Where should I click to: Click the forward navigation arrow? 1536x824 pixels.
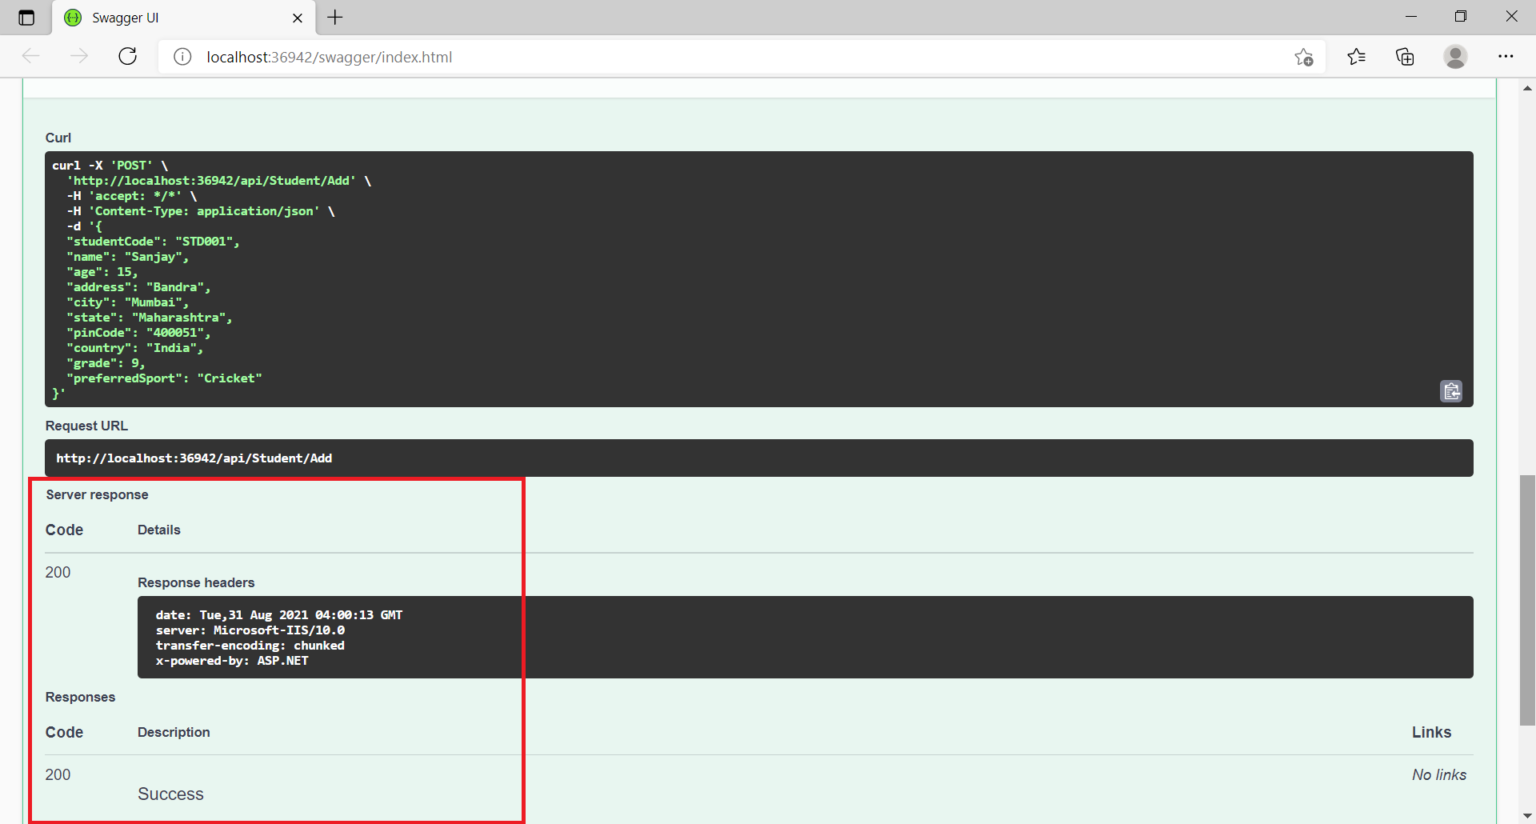(79, 56)
